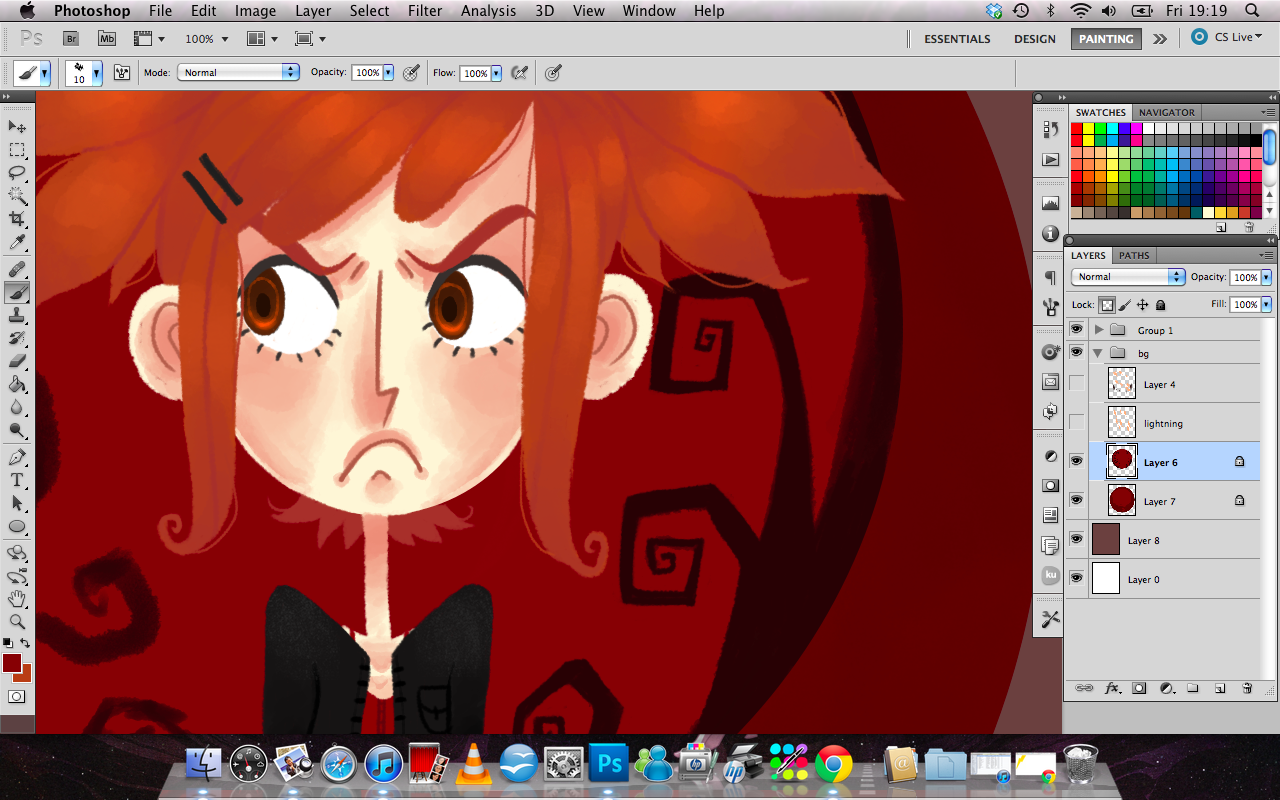Collapse the bg folder

pos(1099,353)
